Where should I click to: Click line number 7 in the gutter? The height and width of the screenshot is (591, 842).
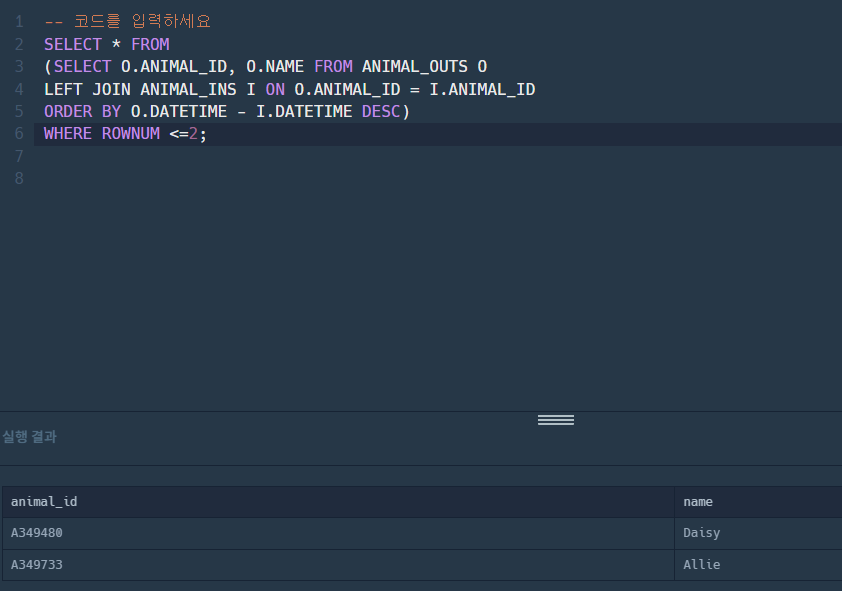pyautogui.click(x=19, y=156)
